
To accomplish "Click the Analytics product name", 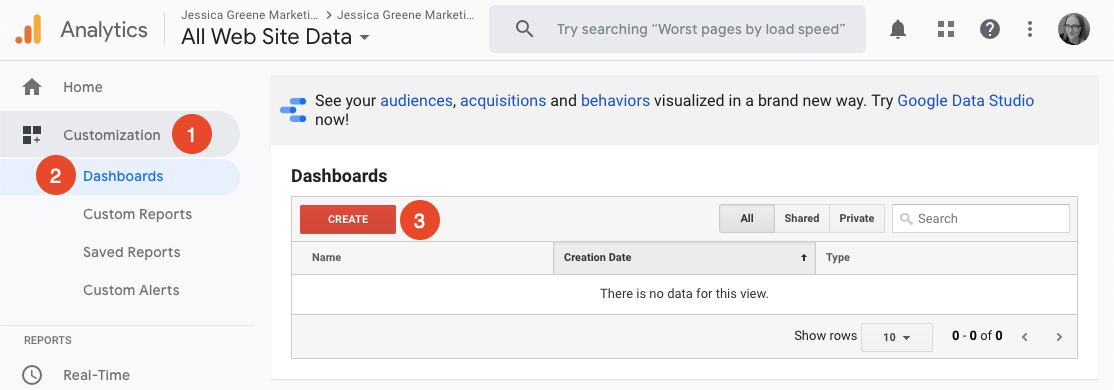I will [x=104, y=29].
